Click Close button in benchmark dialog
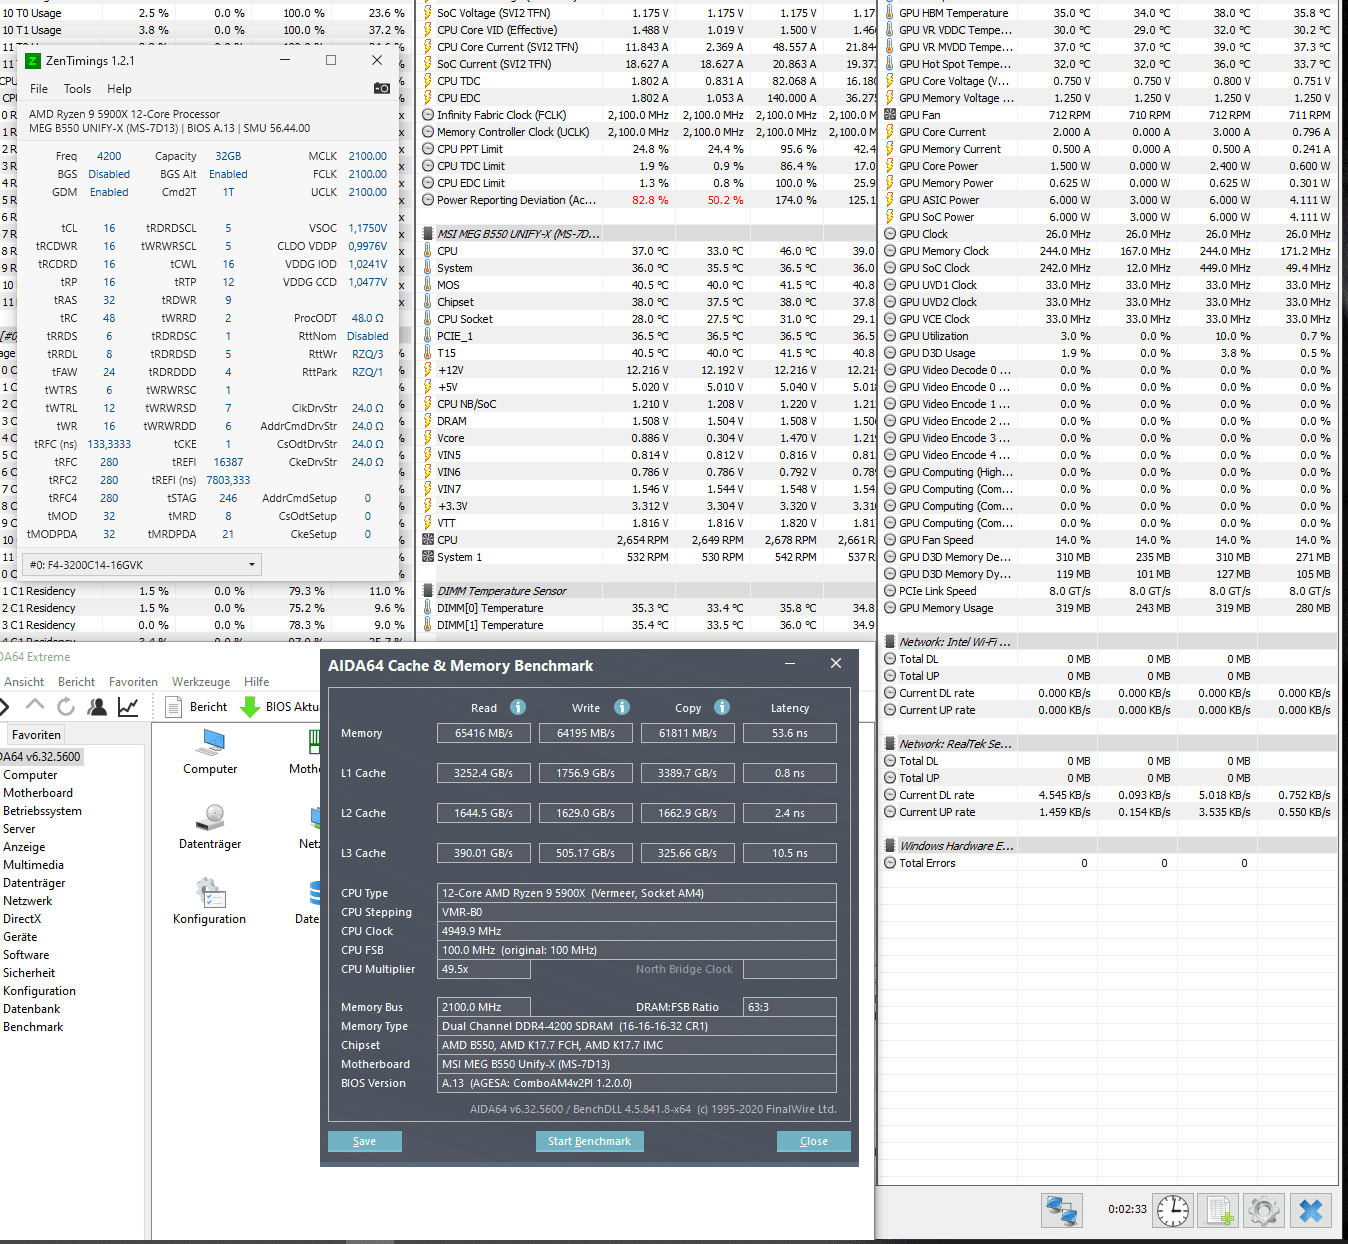 click(x=814, y=1141)
